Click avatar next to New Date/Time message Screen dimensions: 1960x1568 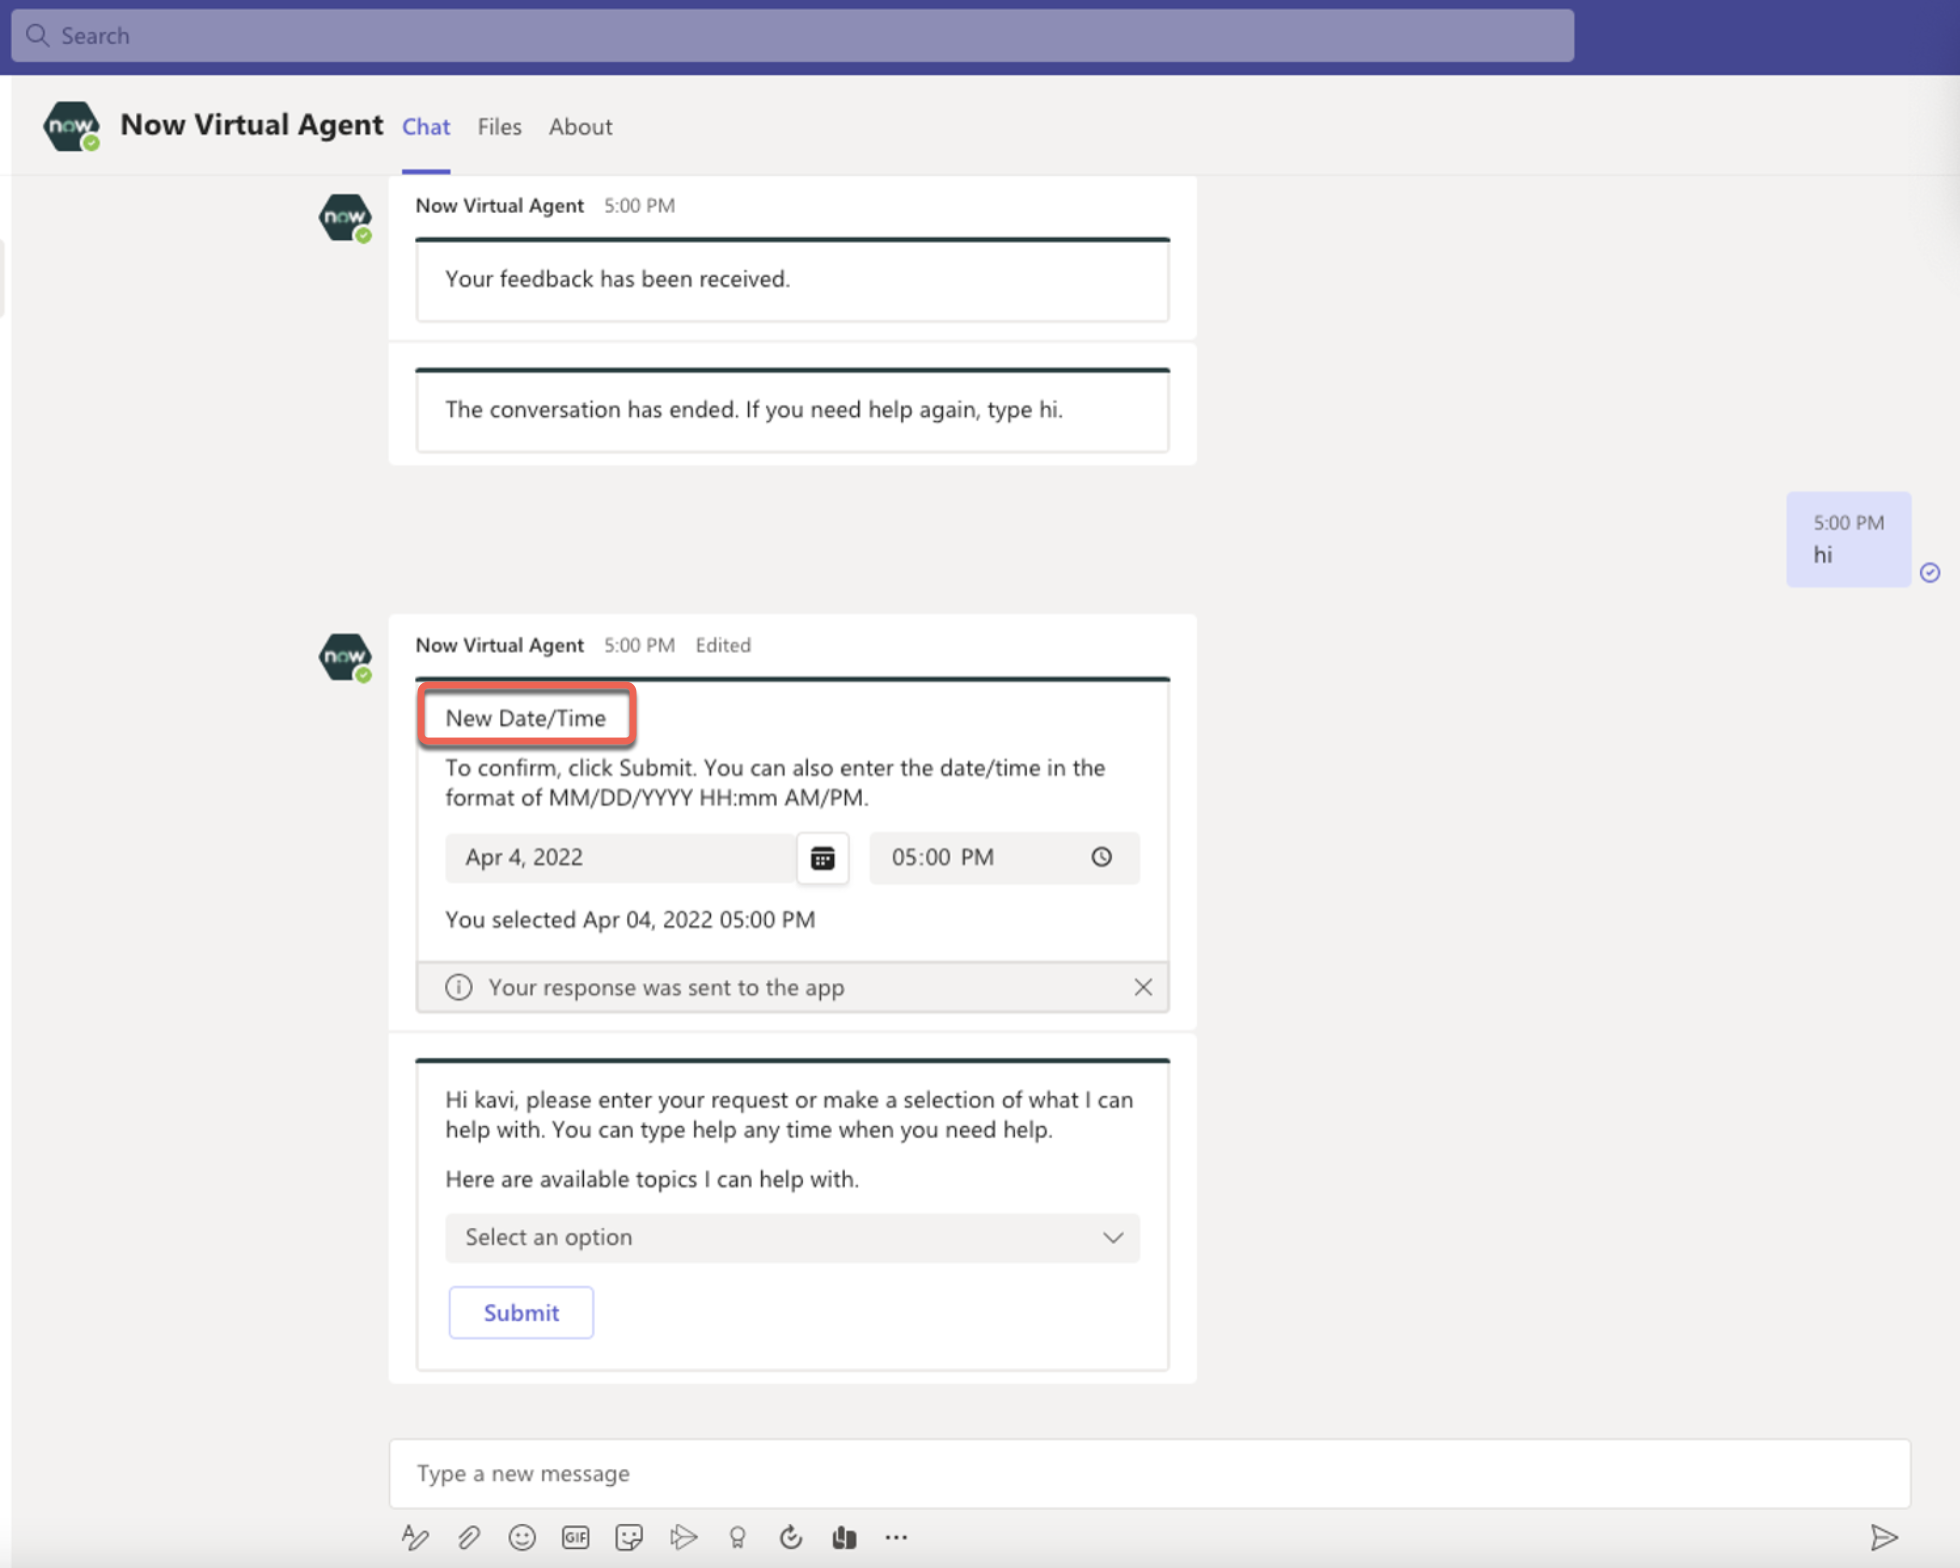346,657
